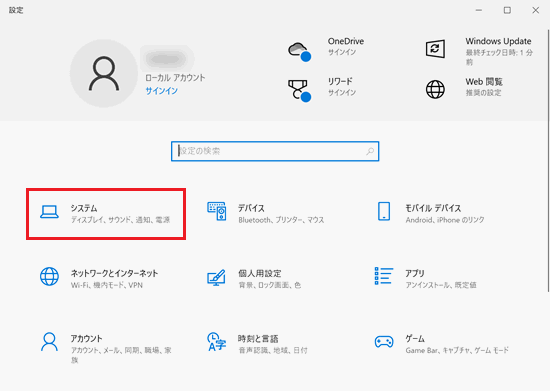Open the ネットワークとインターネット globe icon
550x391 pixels.
[x=49, y=276]
